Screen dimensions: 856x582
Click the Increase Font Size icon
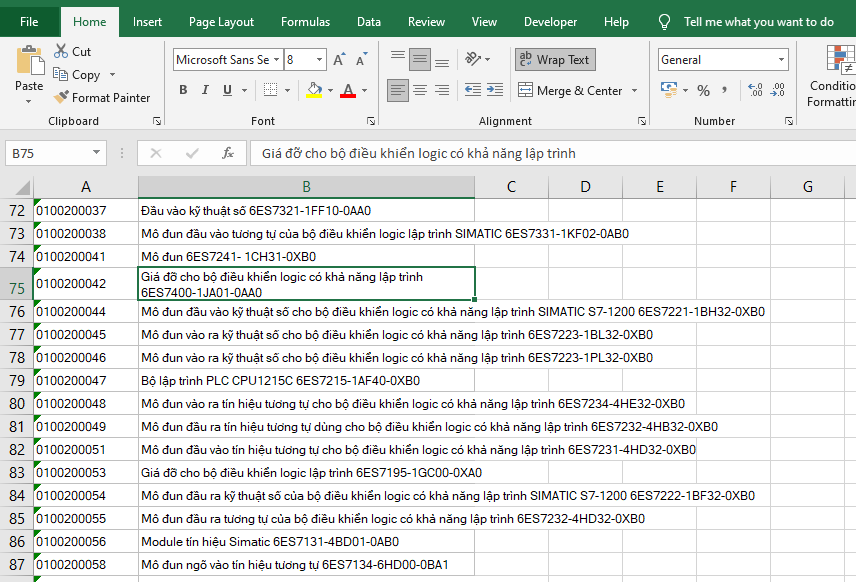(x=339, y=60)
